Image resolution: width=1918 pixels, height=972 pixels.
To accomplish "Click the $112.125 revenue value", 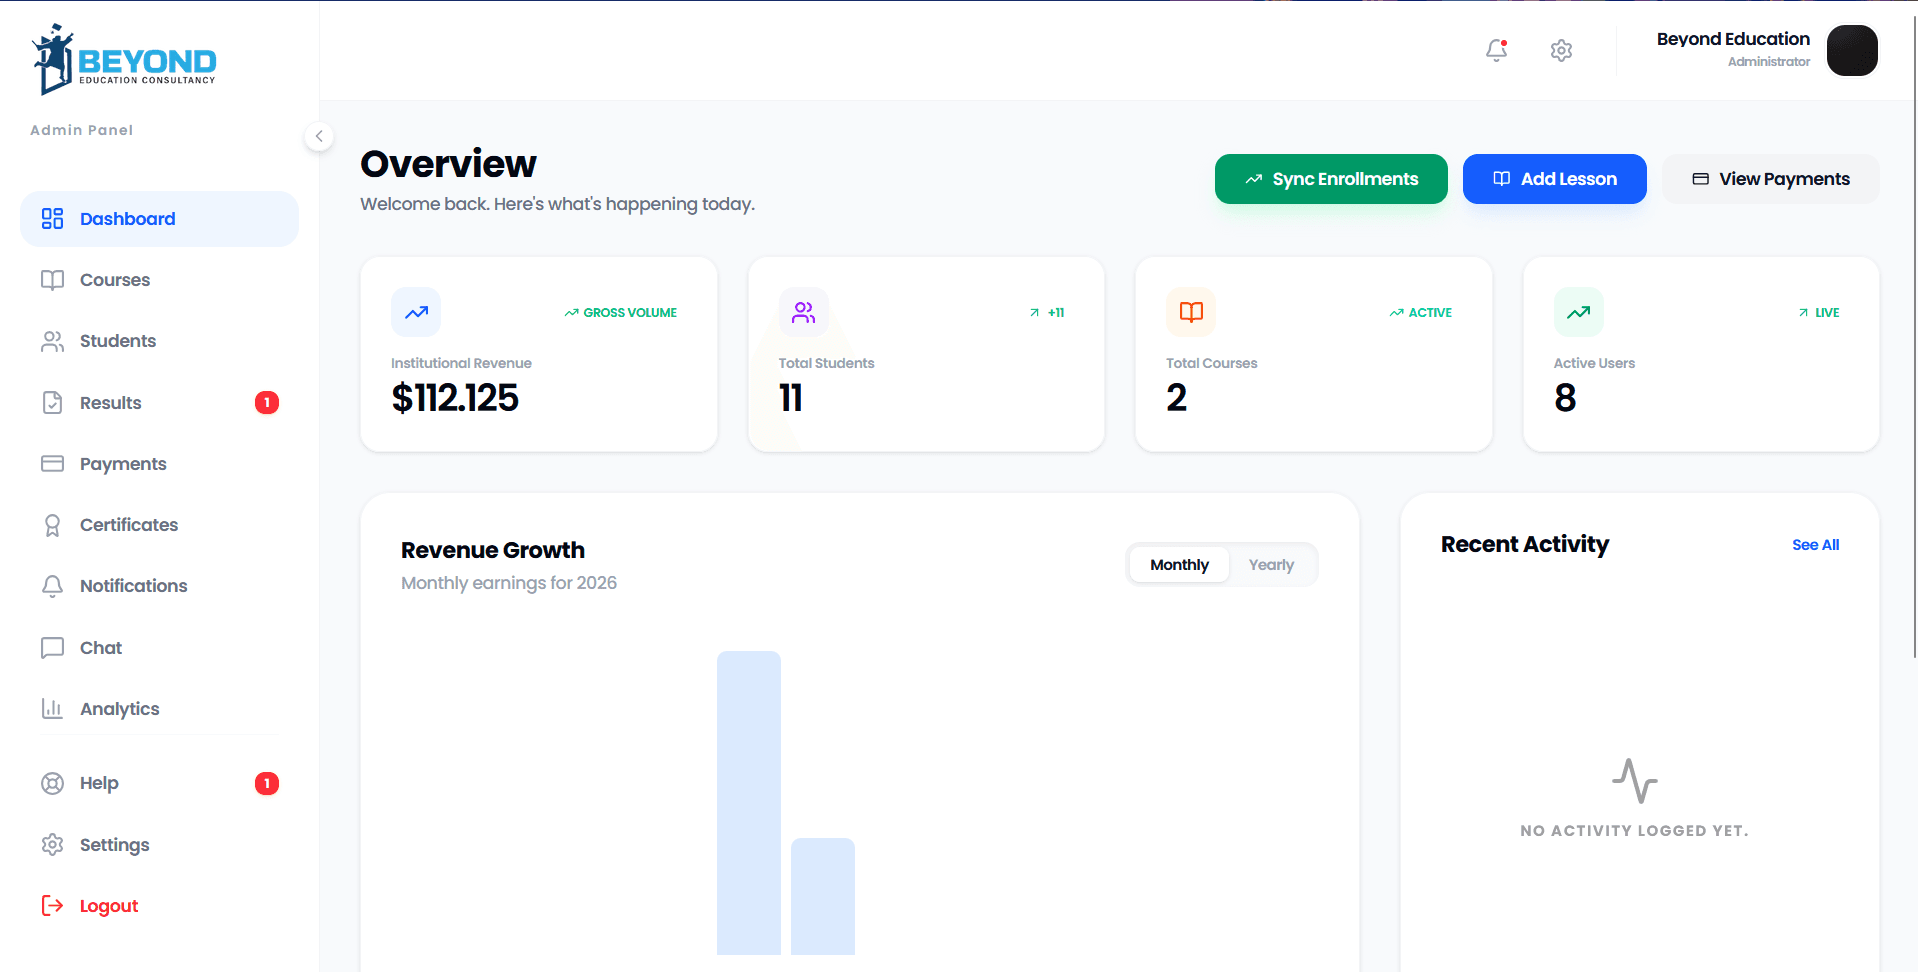I will coord(455,398).
